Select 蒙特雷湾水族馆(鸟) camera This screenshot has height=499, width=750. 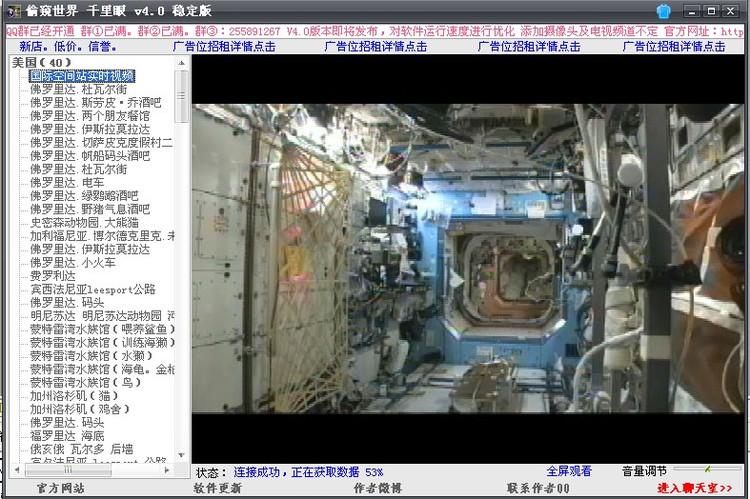[x=85, y=383]
